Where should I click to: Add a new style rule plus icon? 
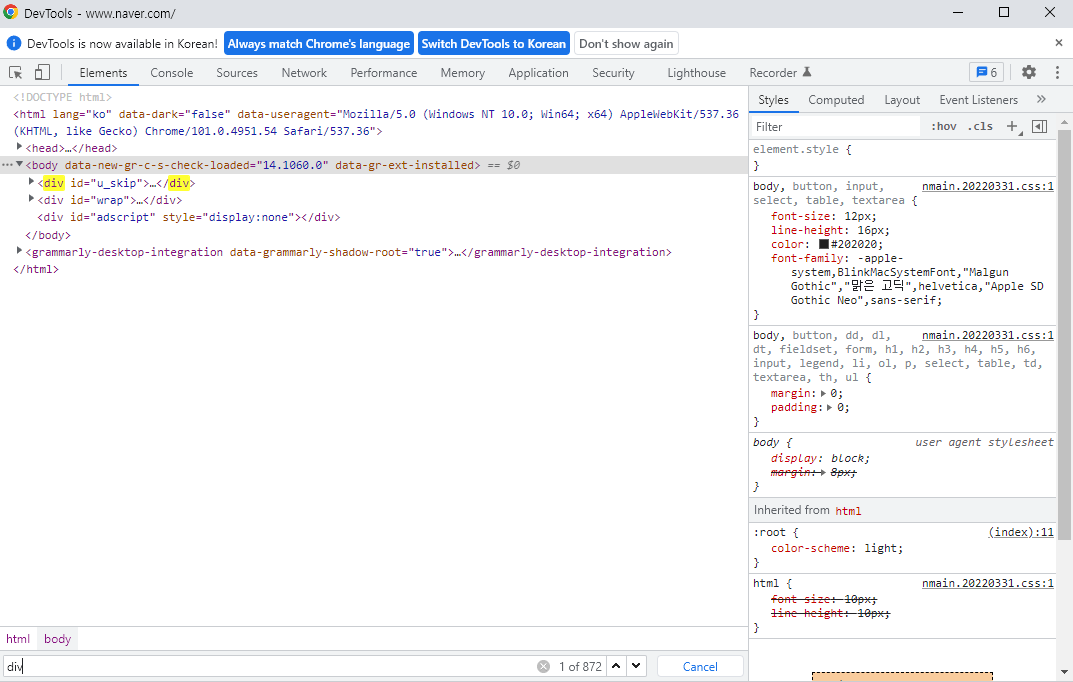tap(1013, 127)
